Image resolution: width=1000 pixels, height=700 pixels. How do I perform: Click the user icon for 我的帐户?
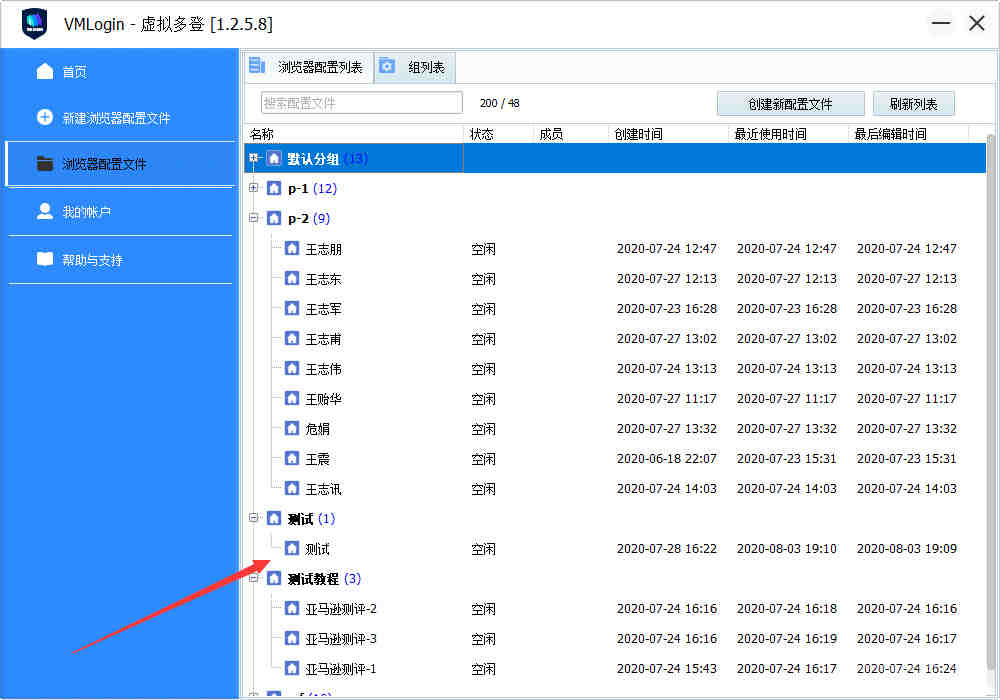point(45,211)
